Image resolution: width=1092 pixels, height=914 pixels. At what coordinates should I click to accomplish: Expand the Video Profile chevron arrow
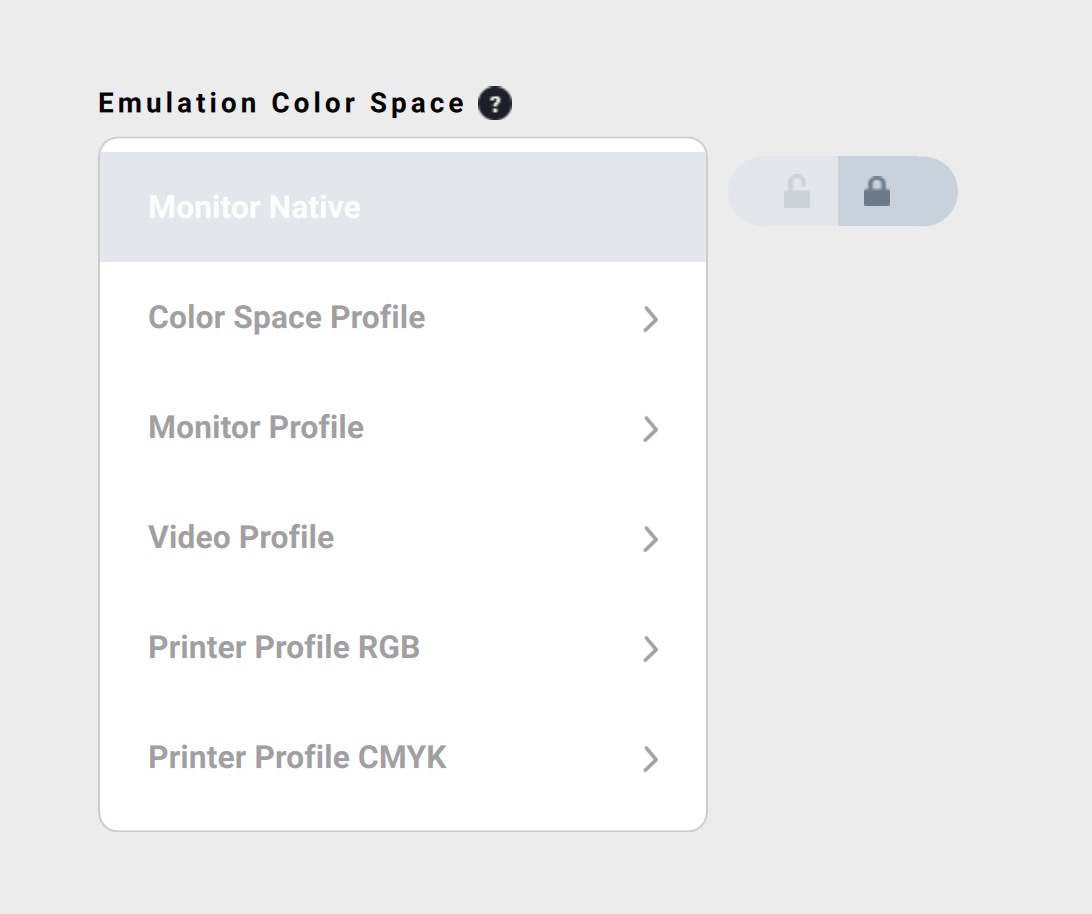650,539
